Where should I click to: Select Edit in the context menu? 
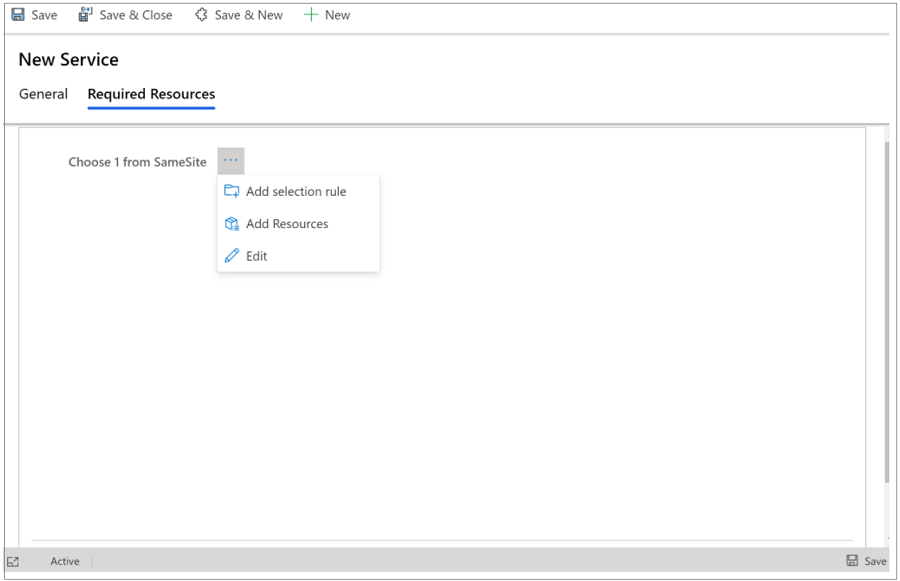[298, 256]
